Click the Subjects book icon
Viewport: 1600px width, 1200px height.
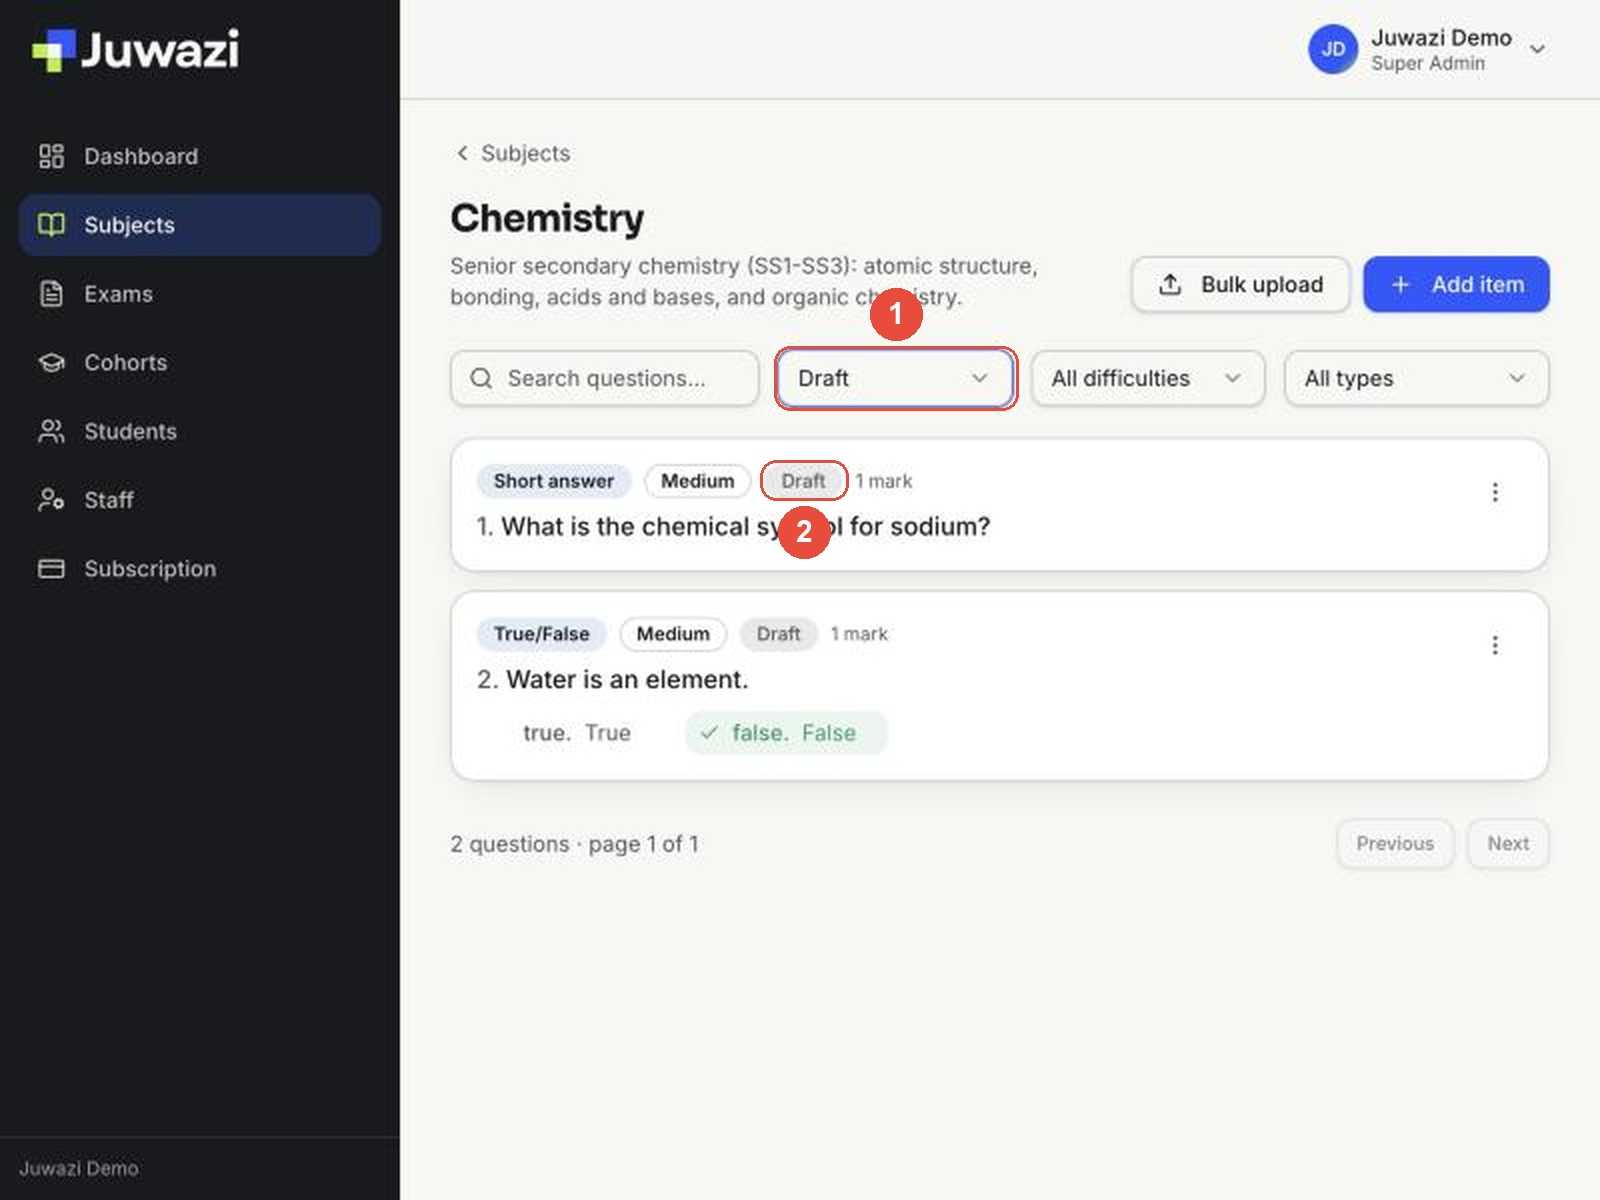51,225
